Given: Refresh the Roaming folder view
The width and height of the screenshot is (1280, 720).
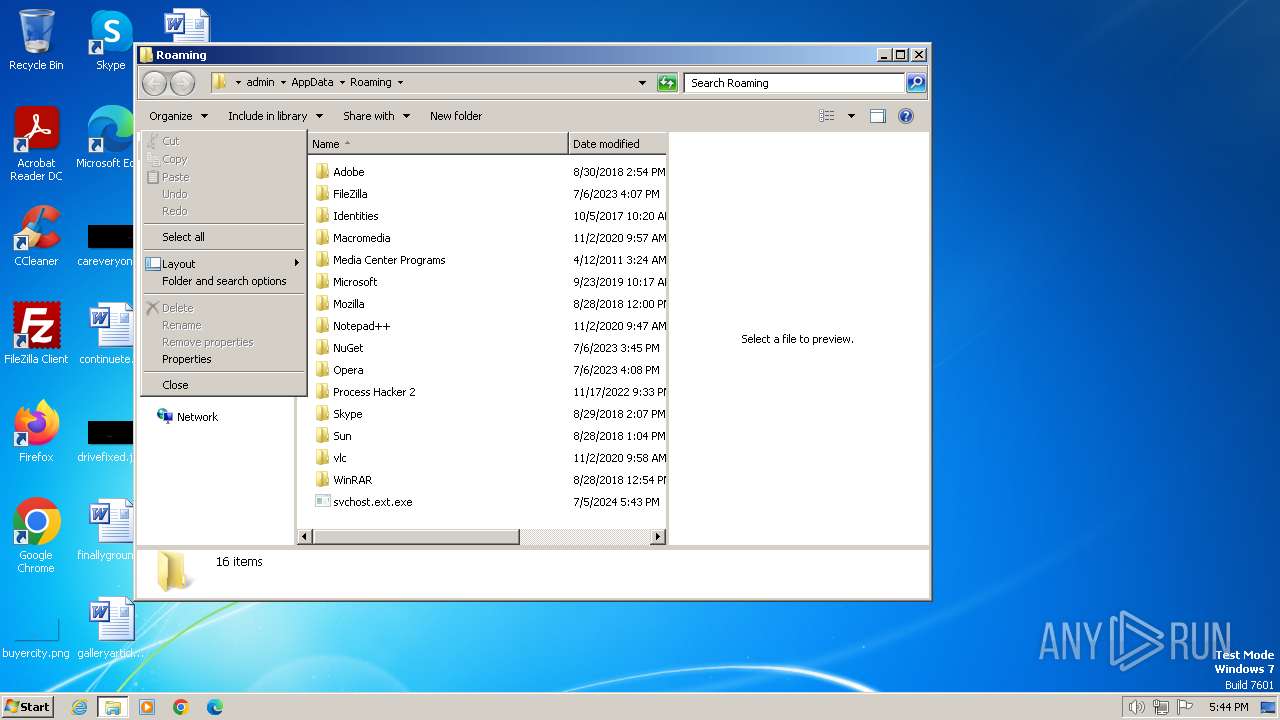Looking at the screenshot, I should [x=667, y=83].
